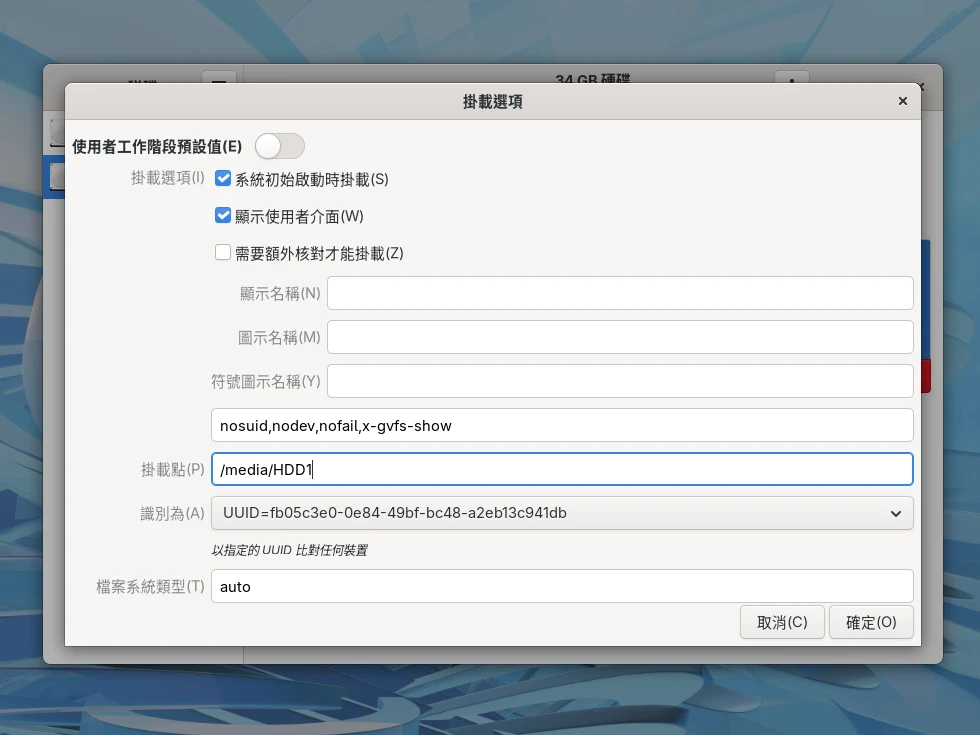980x735 pixels.
Task: Open the 識別為 UUID dropdown
Action: point(562,513)
